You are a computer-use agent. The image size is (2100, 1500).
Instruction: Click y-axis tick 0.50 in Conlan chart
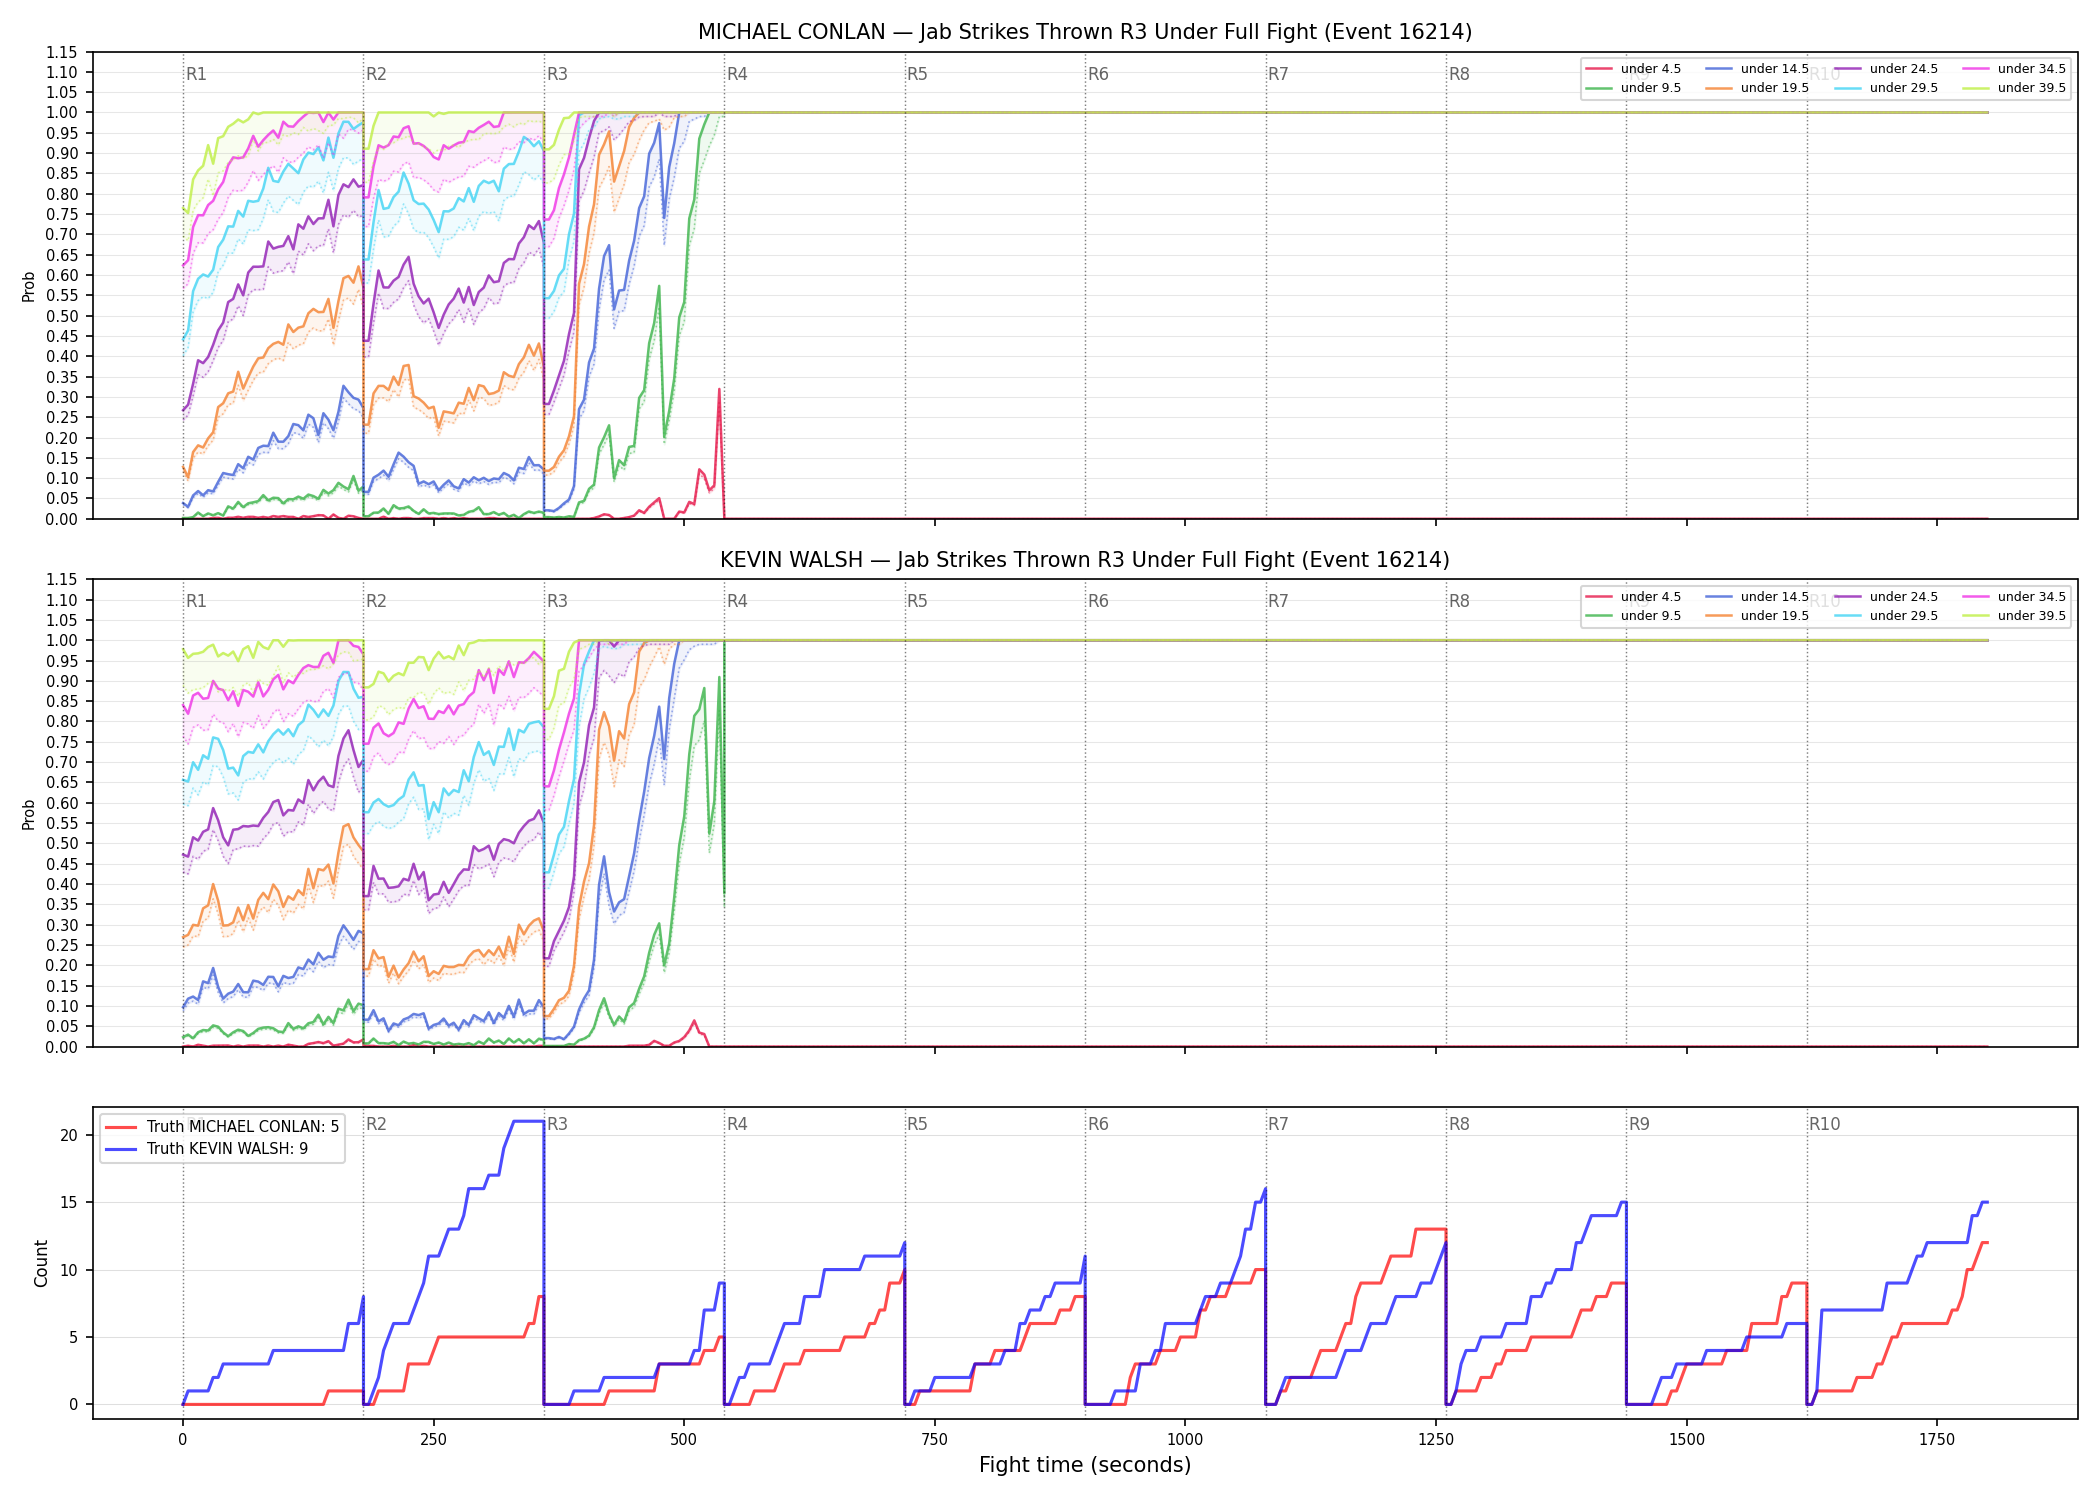tap(62, 316)
